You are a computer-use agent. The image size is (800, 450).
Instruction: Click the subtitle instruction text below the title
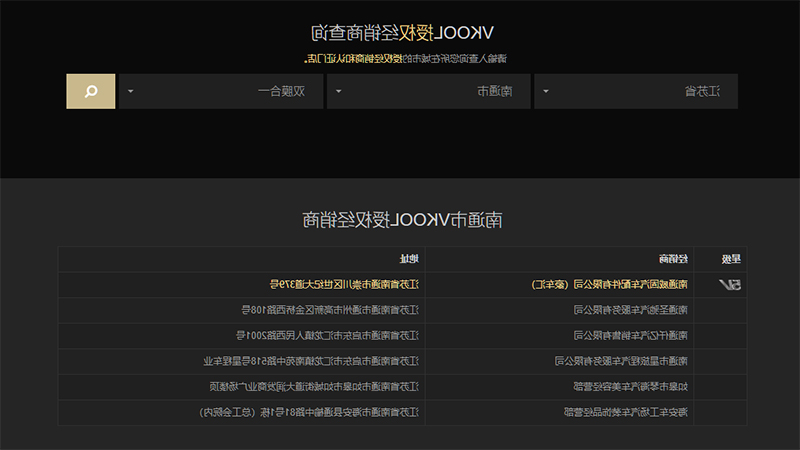(406, 59)
